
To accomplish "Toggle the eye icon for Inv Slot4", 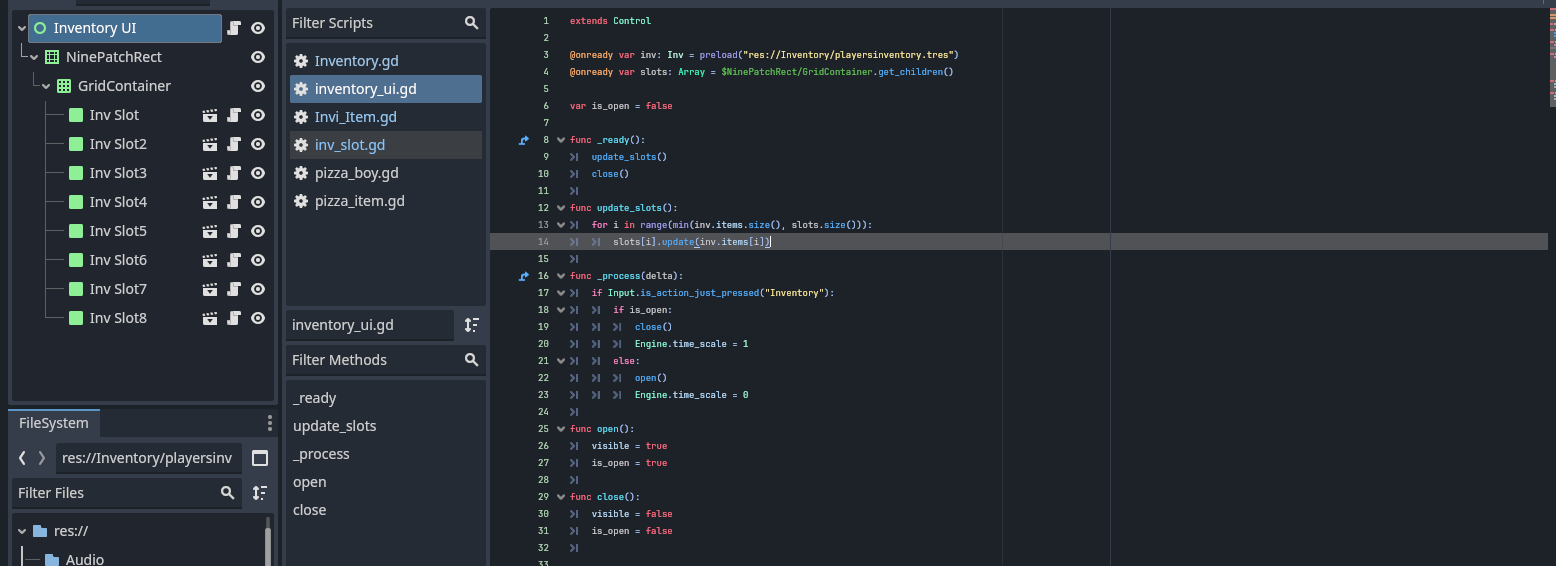I will (x=258, y=202).
